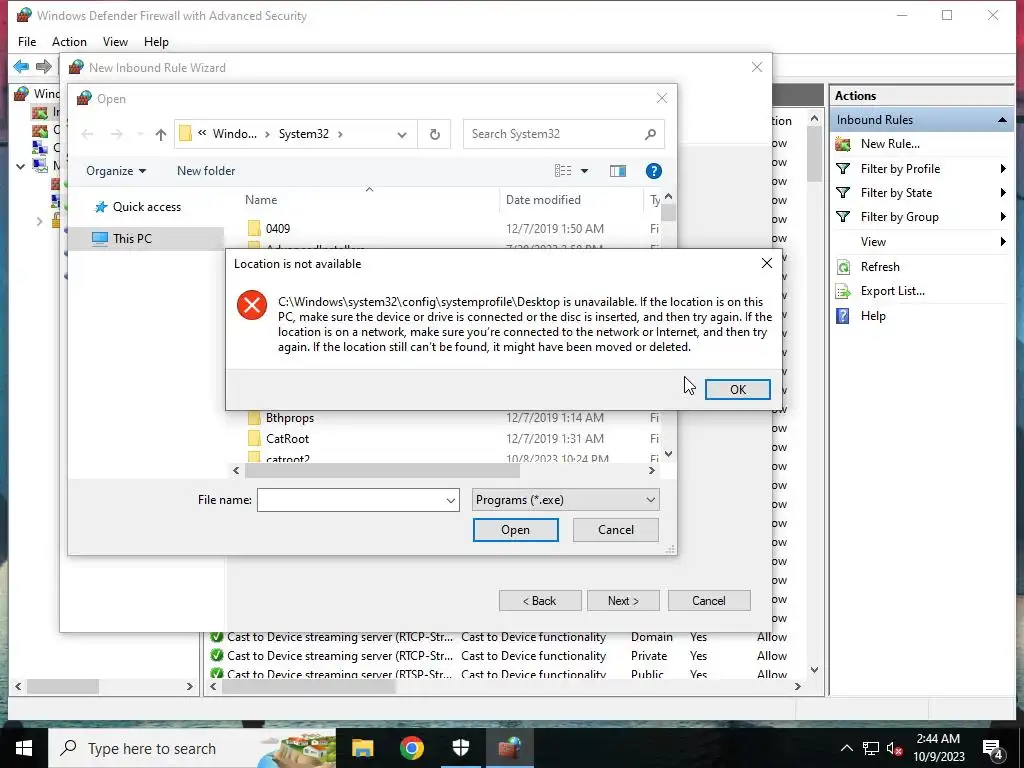Image resolution: width=1024 pixels, height=768 pixels.
Task: Click the Up arrow to parent folder
Action: pyautogui.click(x=161, y=135)
